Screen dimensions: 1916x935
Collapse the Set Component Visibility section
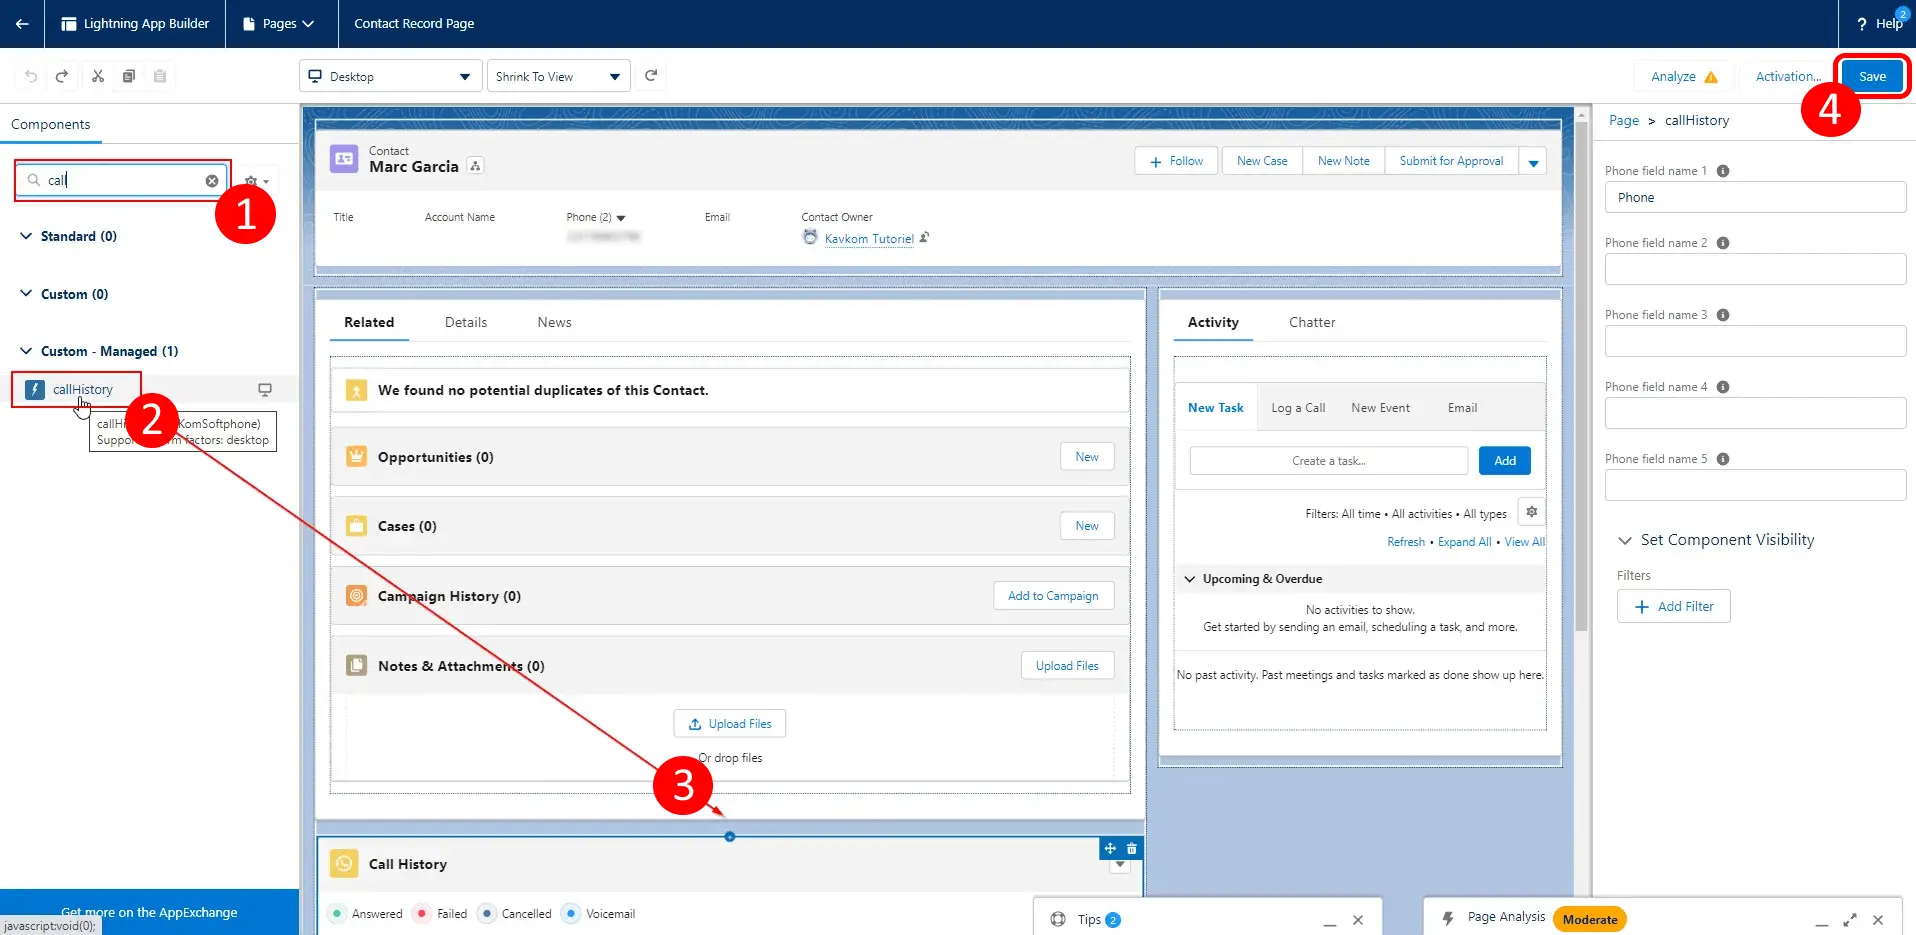tap(1625, 540)
